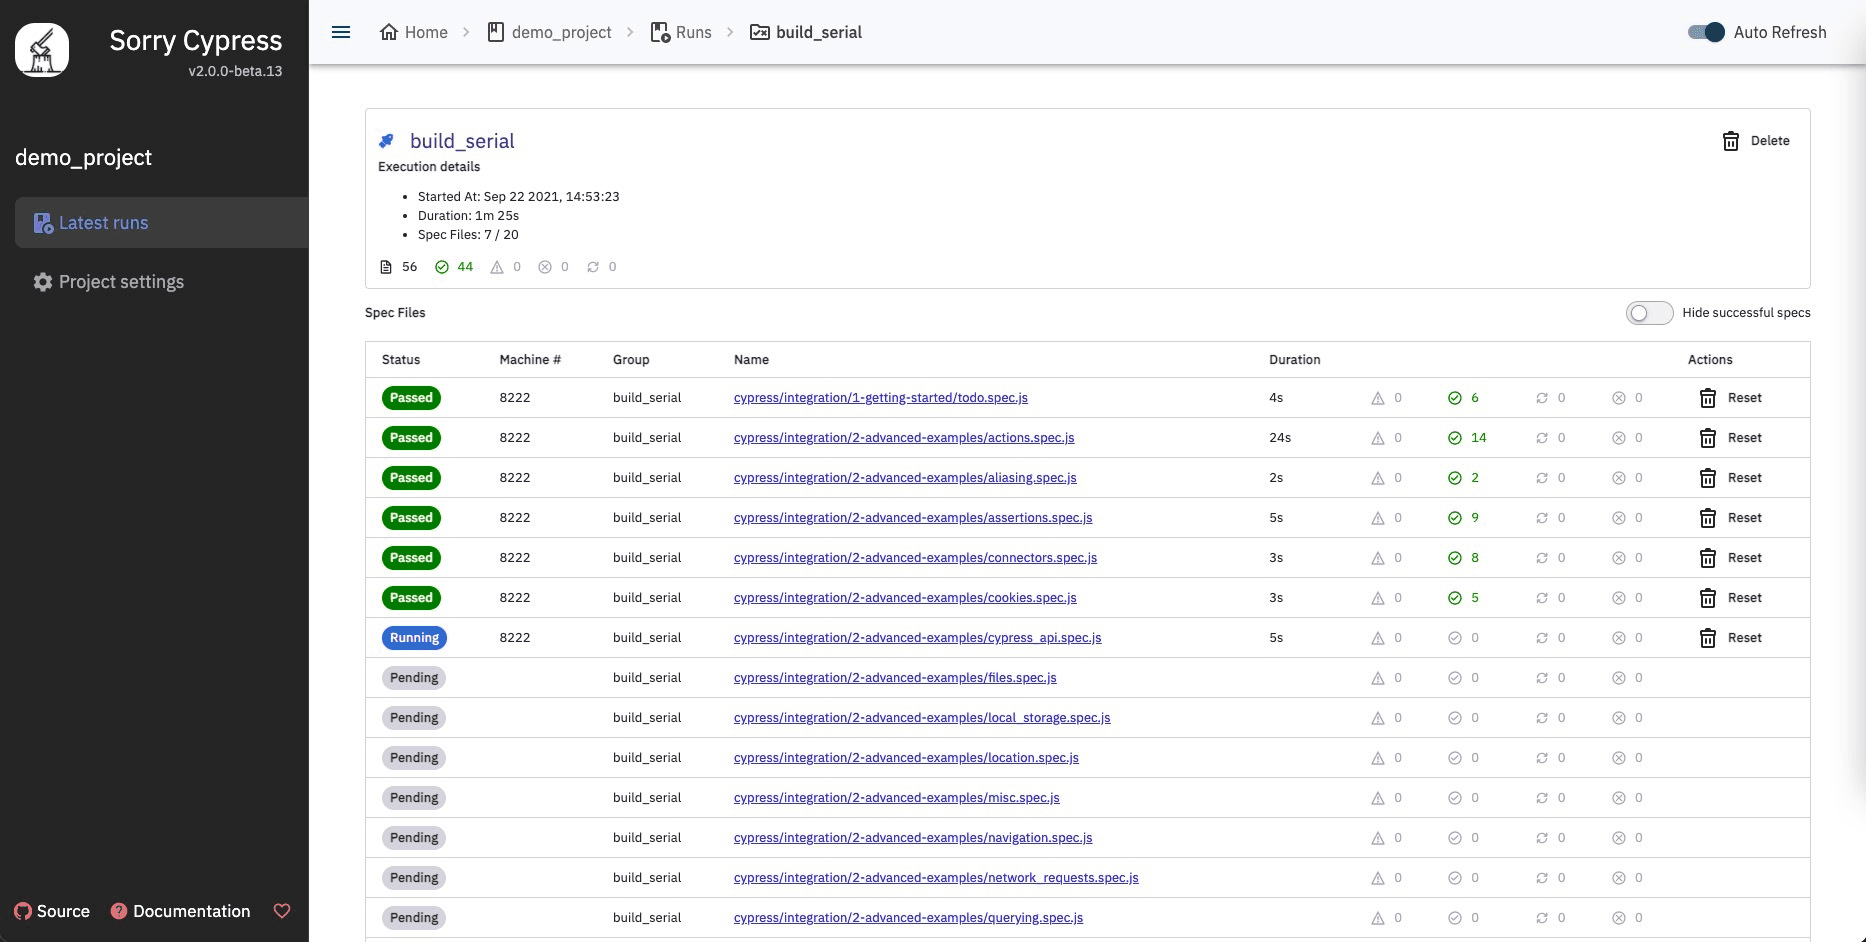Click passed check icon in actions.spec.js row
Image resolution: width=1866 pixels, height=942 pixels.
tap(1455, 438)
